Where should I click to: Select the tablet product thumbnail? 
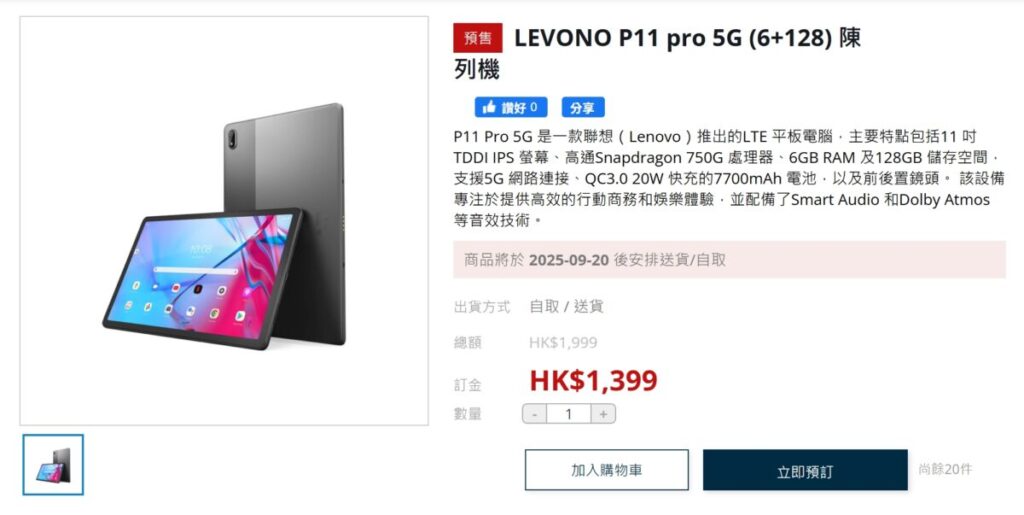[53, 465]
